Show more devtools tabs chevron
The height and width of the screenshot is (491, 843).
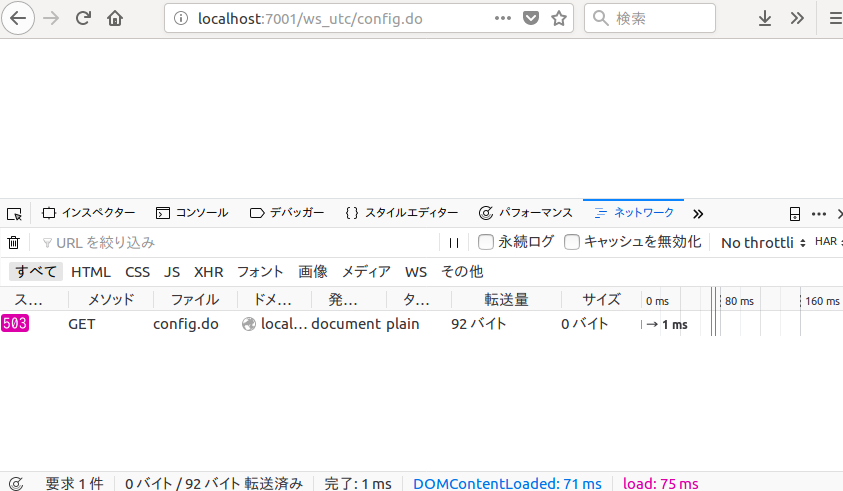(x=698, y=214)
